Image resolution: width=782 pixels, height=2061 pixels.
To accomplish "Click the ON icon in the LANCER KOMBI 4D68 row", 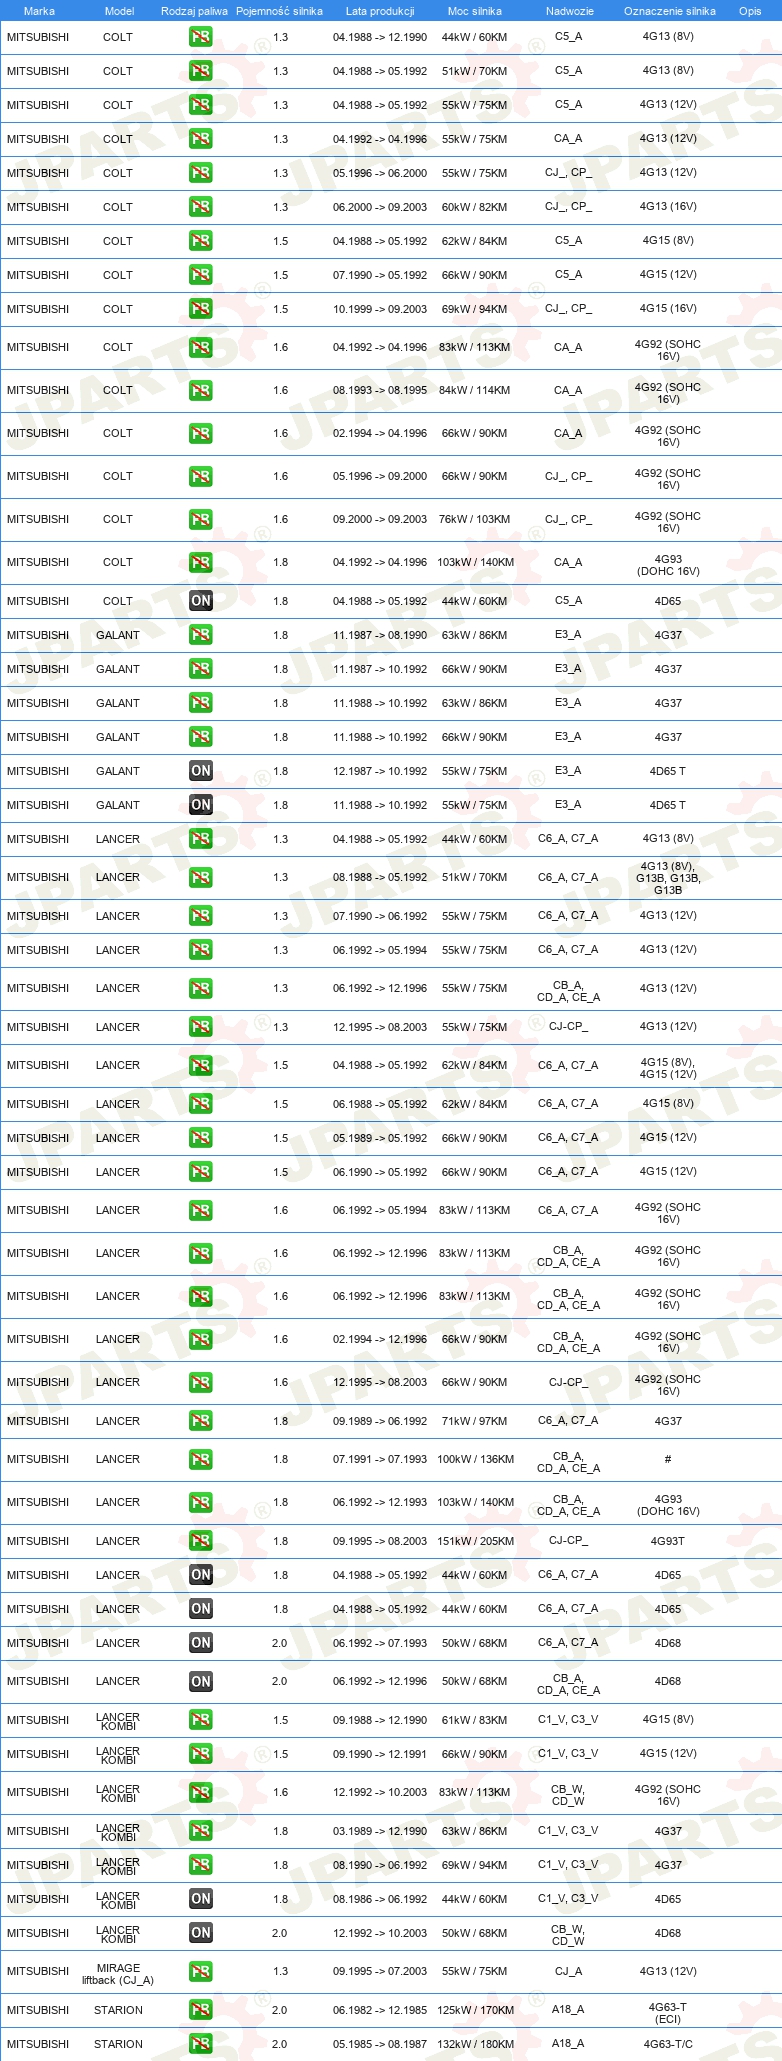I will pyautogui.click(x=201, y=1933).
